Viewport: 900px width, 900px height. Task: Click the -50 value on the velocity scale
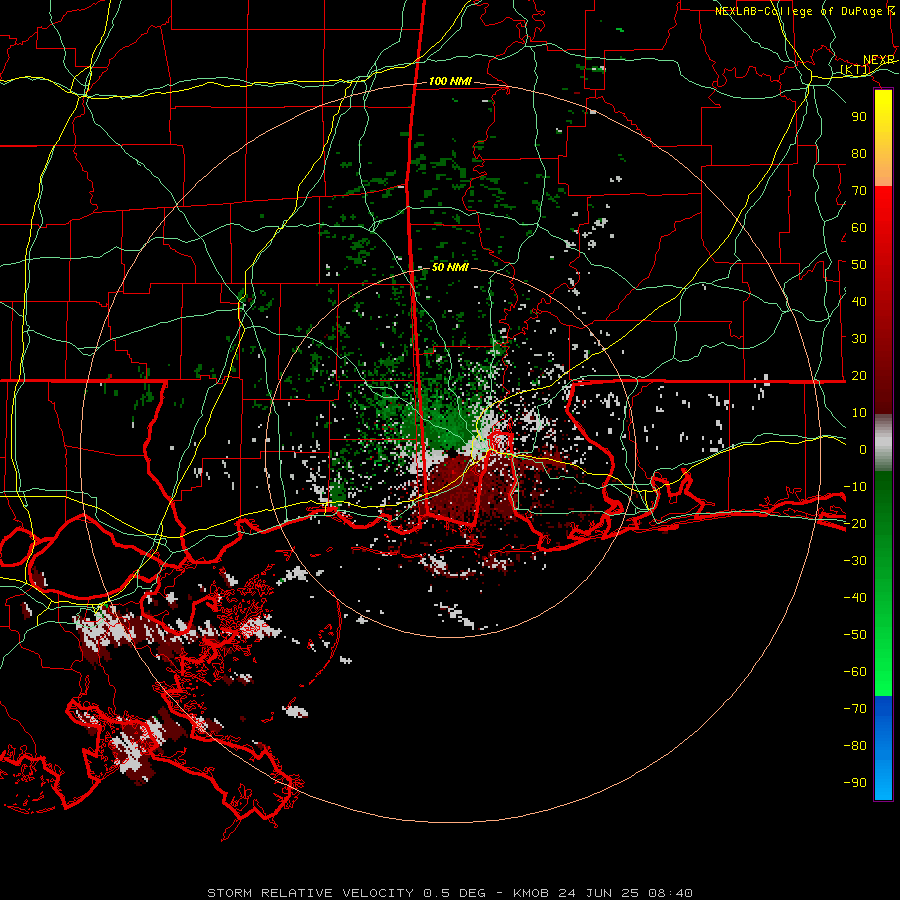tap(855, 635)
